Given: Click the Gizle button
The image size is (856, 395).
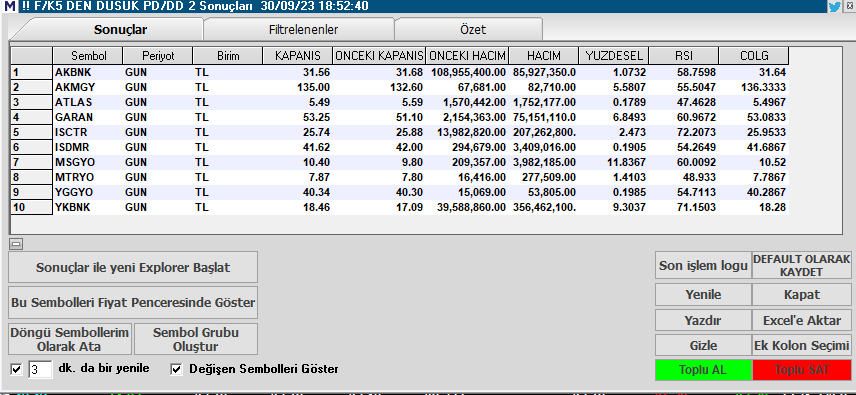Looking at the screenshot, I should coord(703,345).
